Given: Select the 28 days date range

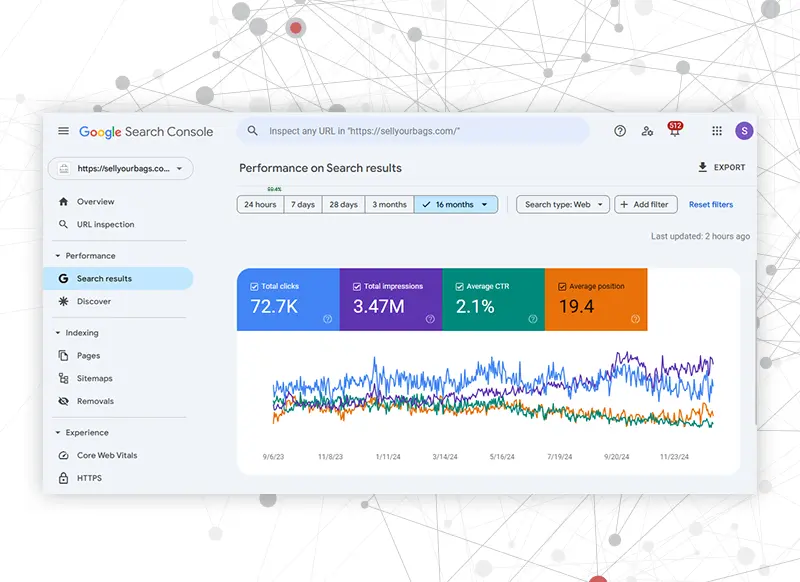Looking at the screenshot, I should pyautogui.click(x=343, y=204).
